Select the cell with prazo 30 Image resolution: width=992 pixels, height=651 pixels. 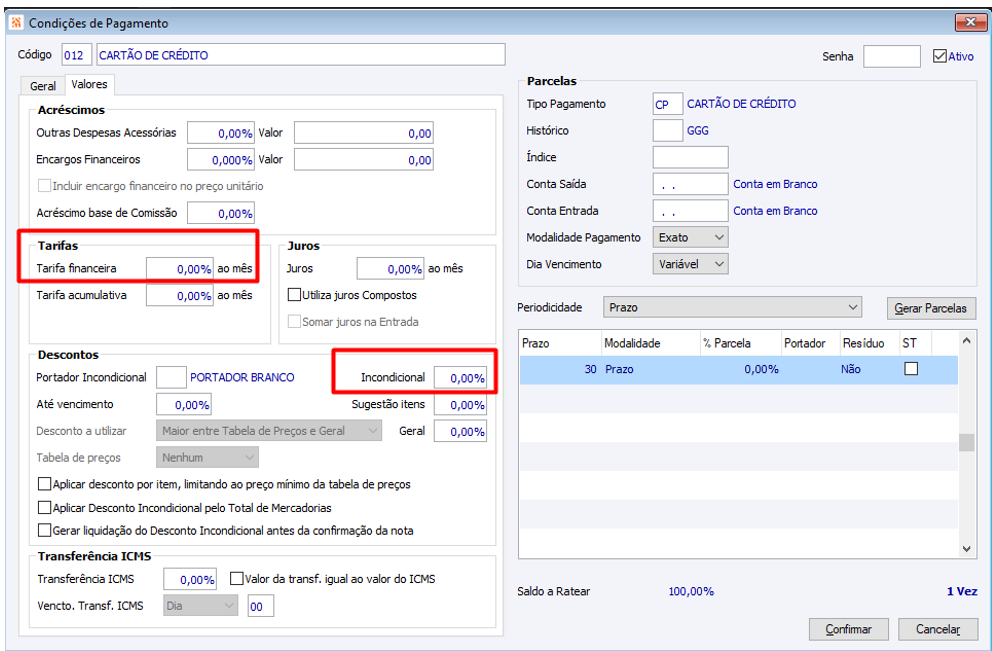pos(560,369)
